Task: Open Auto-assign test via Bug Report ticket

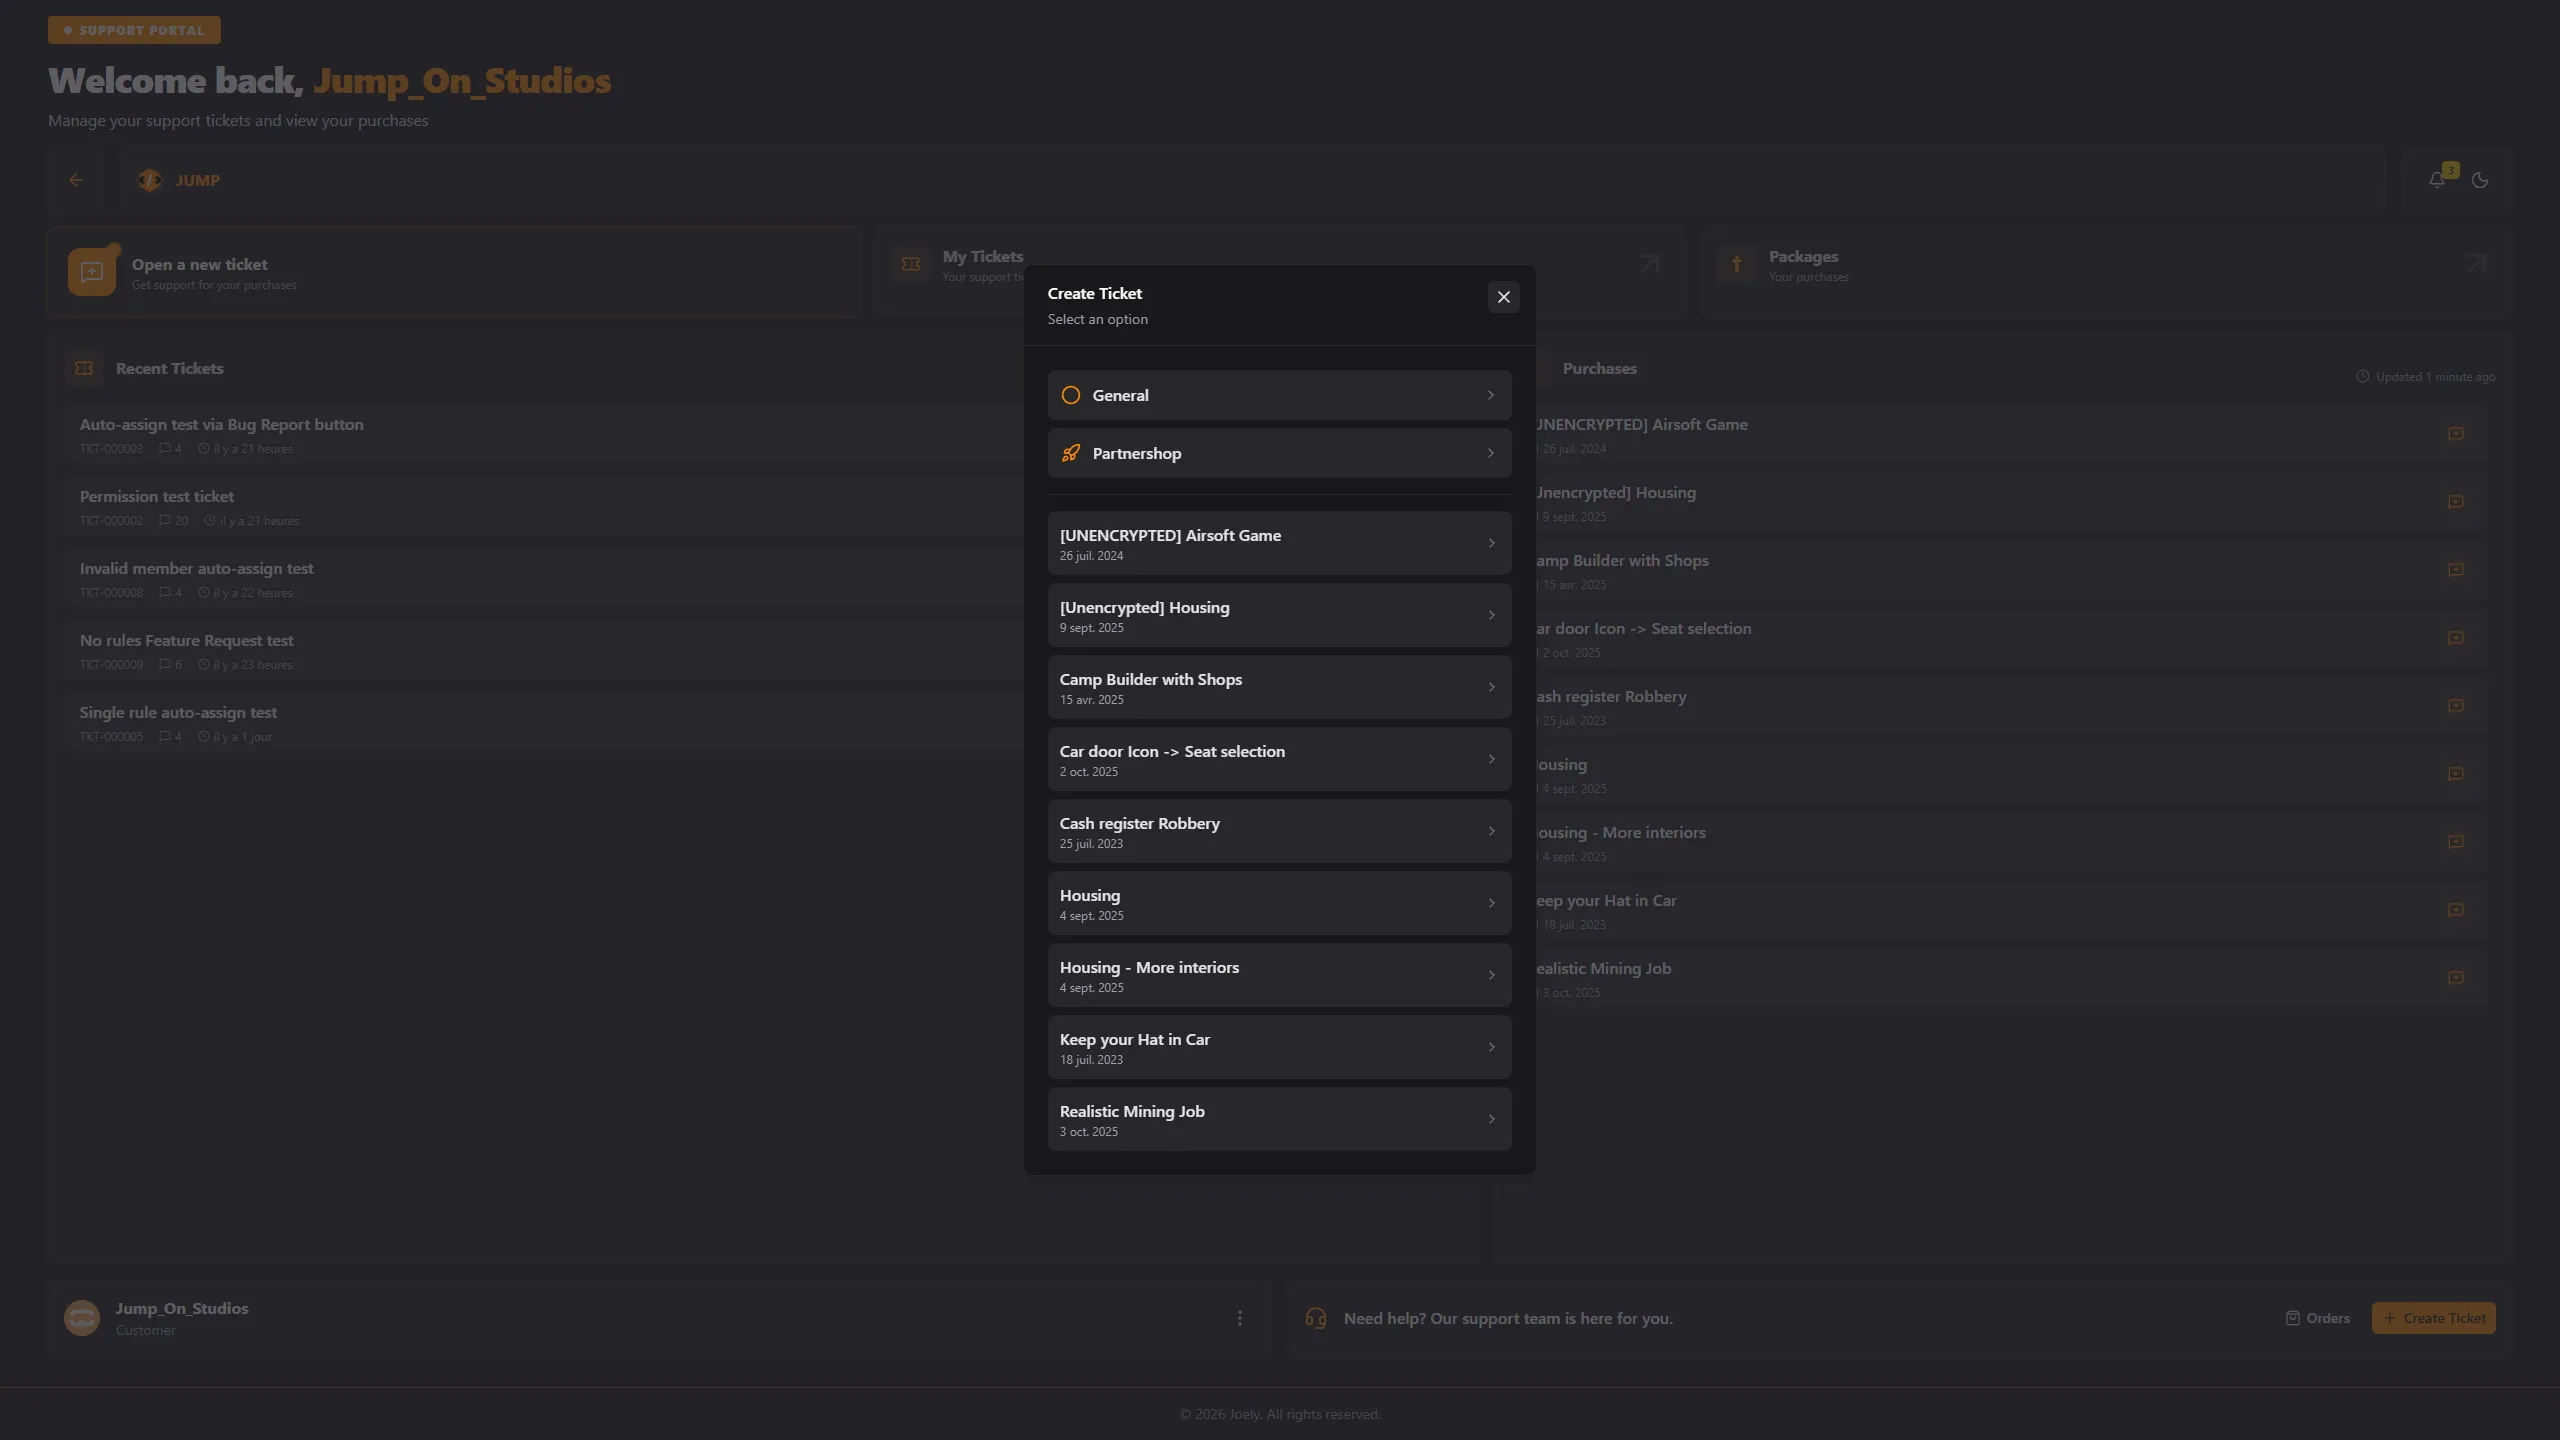Action: click(545, 436)
